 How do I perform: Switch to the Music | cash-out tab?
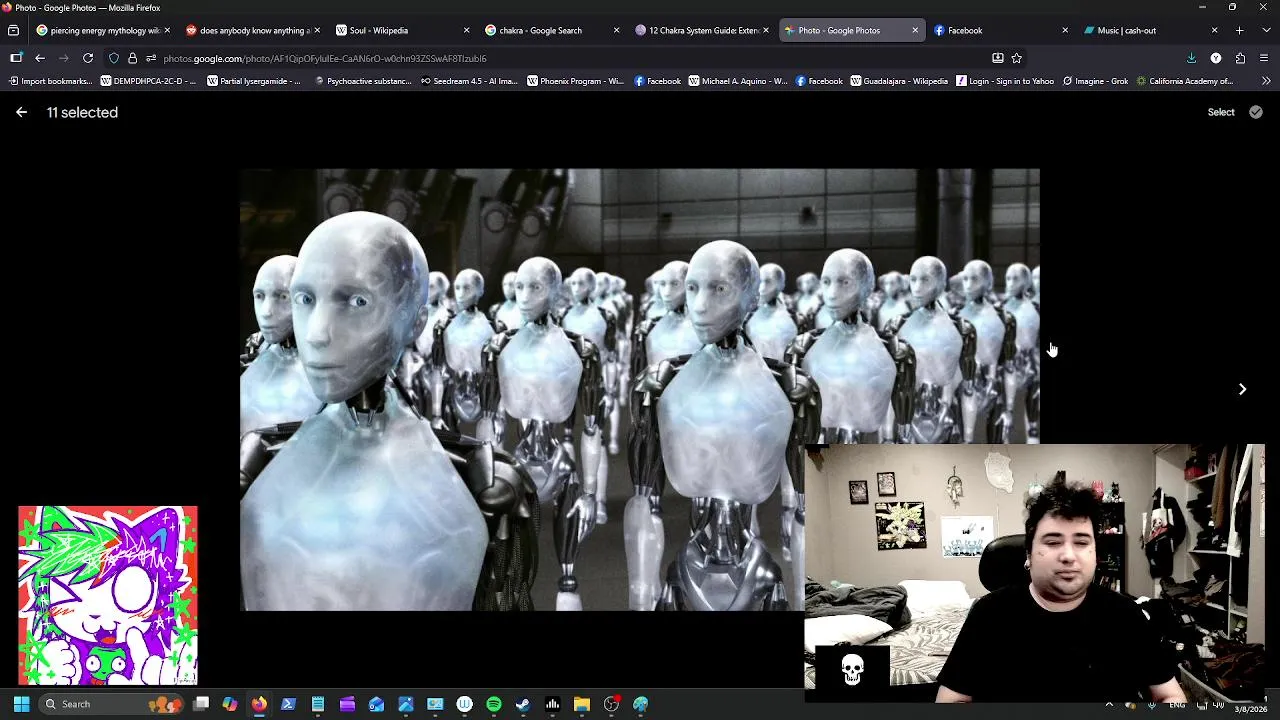point(1149,30)
